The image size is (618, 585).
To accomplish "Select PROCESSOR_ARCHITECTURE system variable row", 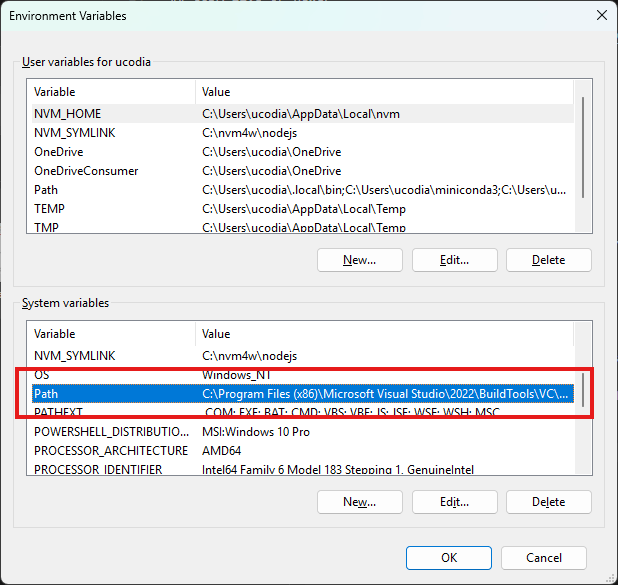I will (x=110, y=451).
